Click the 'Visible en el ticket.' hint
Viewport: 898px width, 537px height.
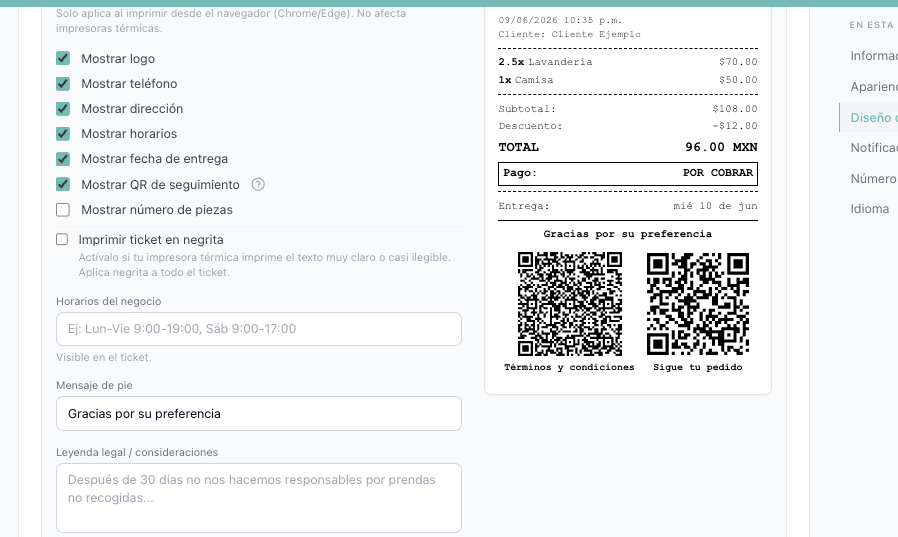click(104, 357)
